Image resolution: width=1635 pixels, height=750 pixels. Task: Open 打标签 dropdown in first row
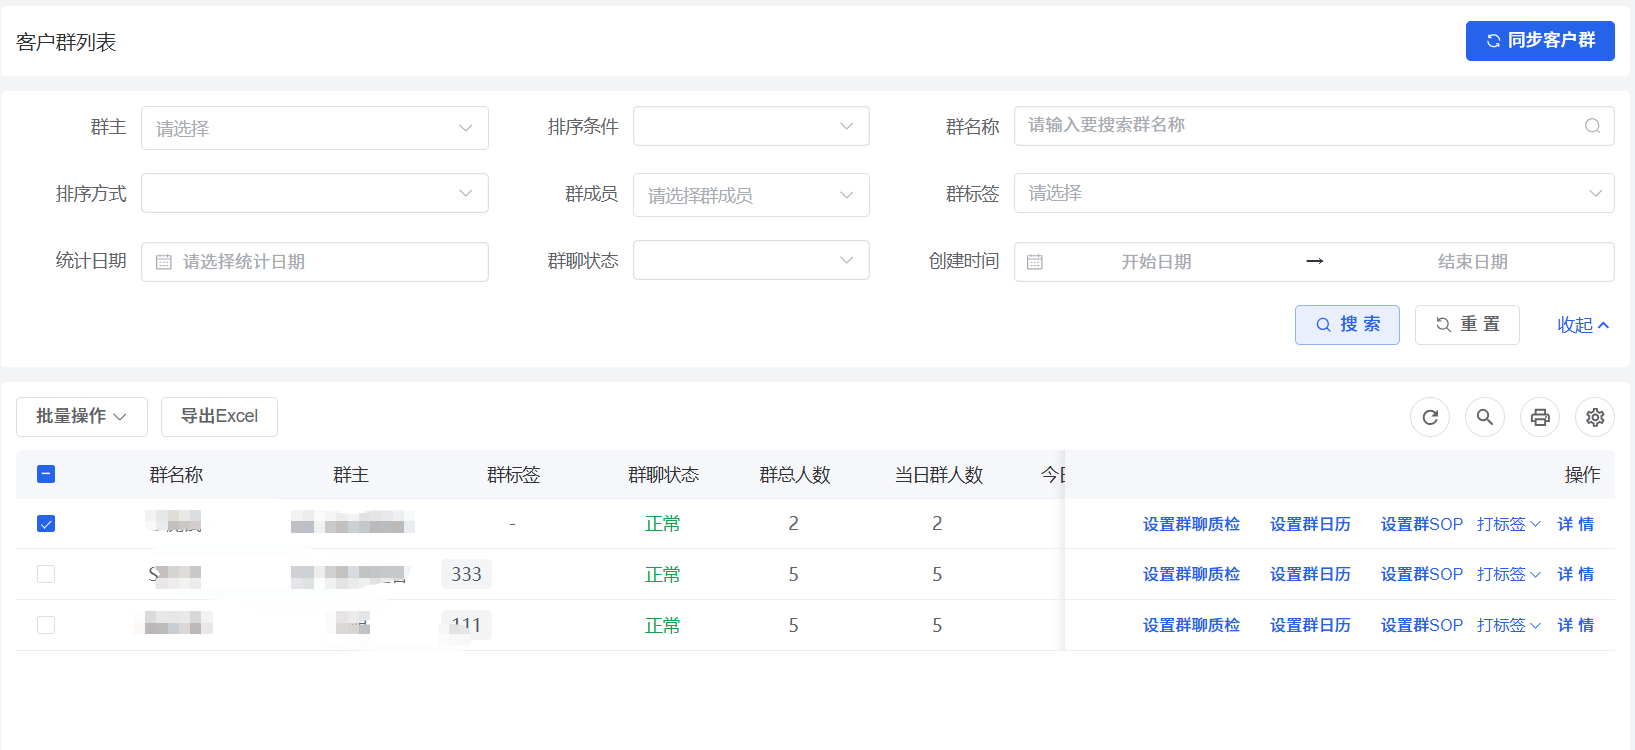tap(1508, 524)
